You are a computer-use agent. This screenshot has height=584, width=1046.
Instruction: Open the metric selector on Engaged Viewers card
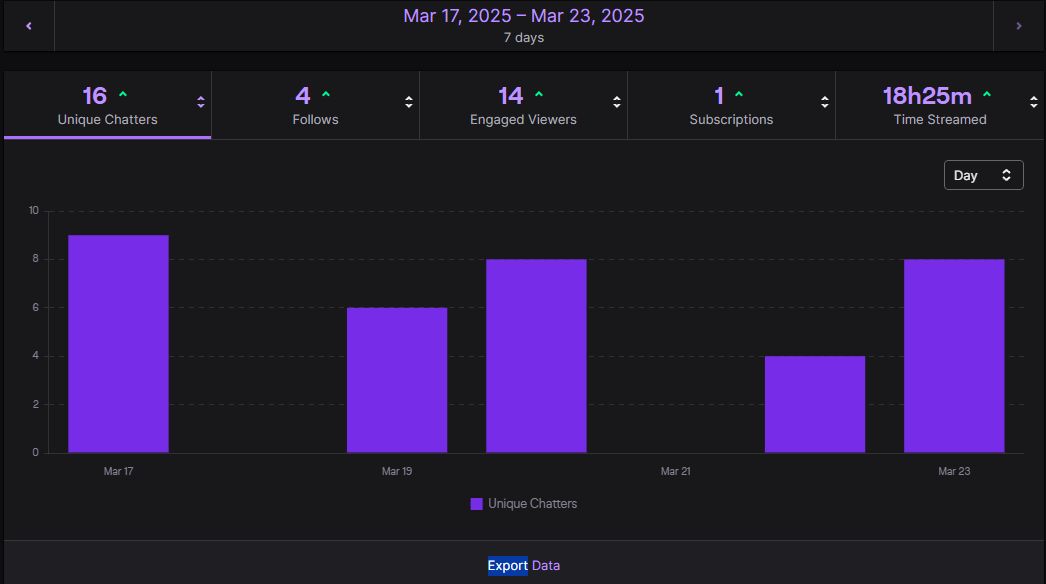pos(616,101)
